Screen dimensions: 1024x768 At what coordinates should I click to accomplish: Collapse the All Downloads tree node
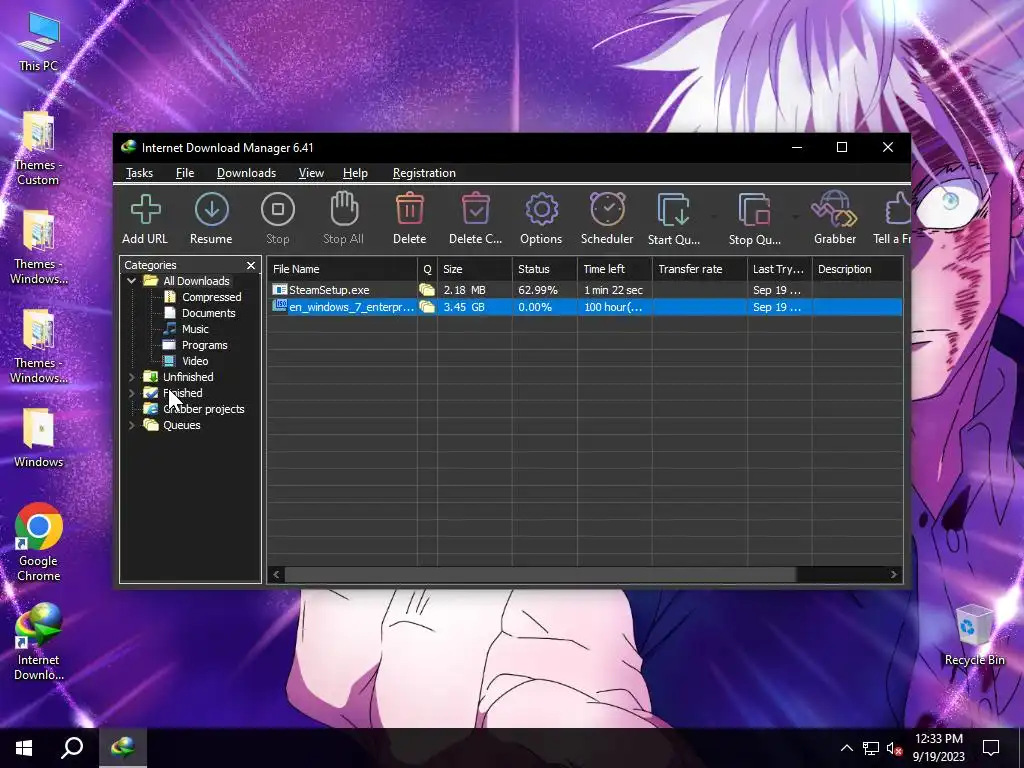[131, 281]
